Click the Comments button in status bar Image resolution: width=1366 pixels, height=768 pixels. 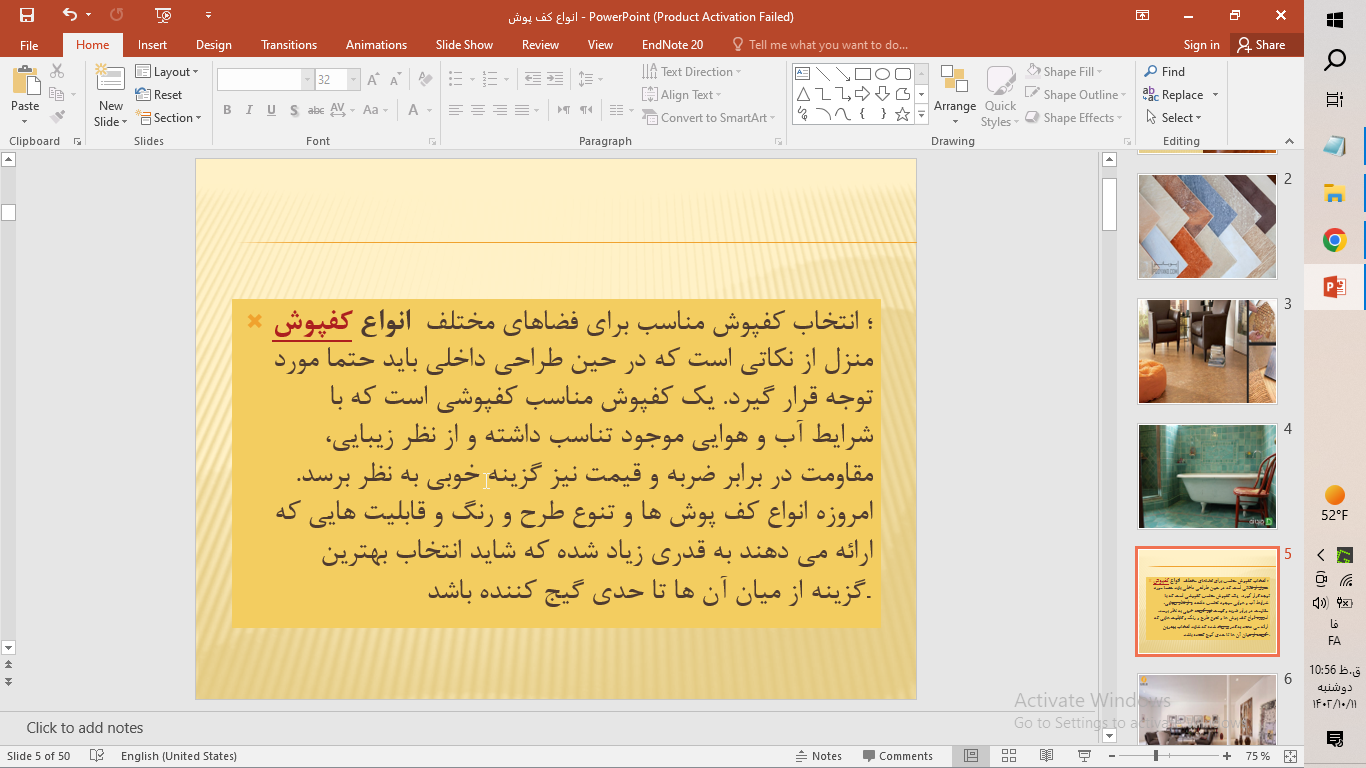point(897,756)
